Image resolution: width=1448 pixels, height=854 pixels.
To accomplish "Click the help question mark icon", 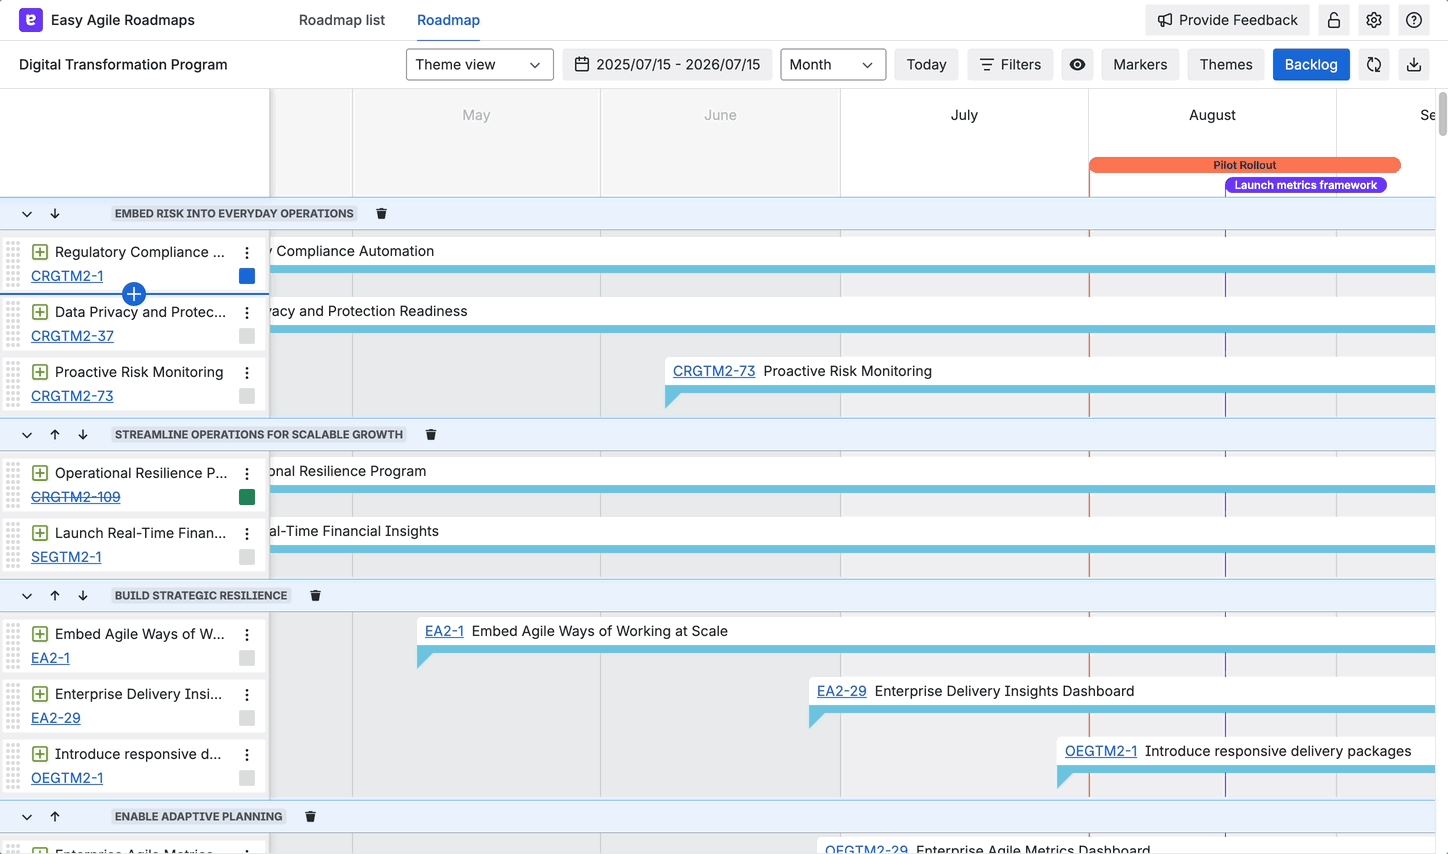I will (1414, 20).
